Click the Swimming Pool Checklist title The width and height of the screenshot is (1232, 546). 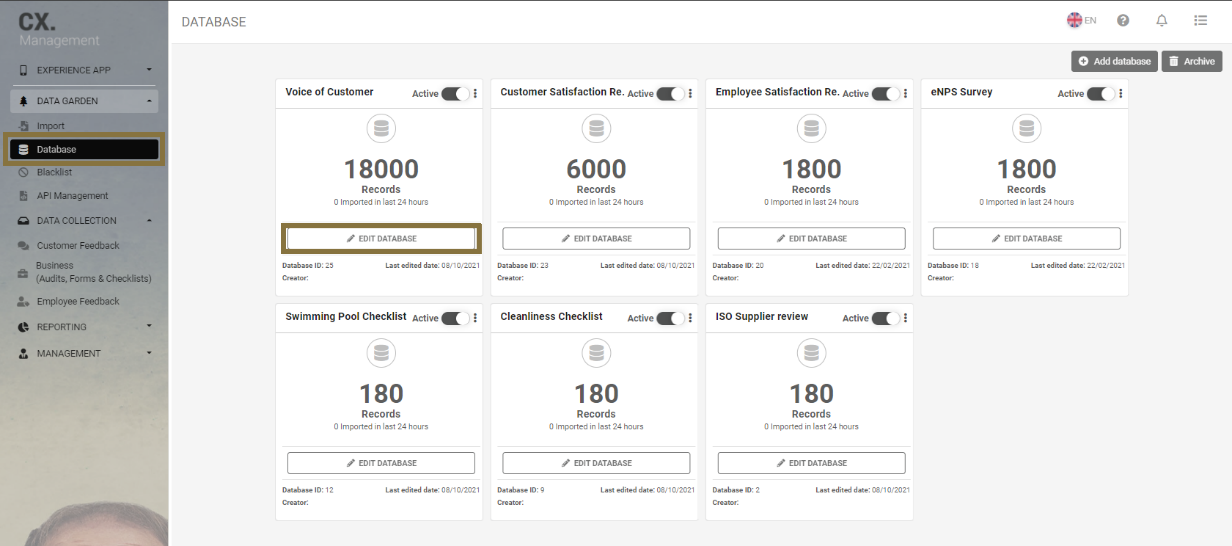(x=346, y=316)
